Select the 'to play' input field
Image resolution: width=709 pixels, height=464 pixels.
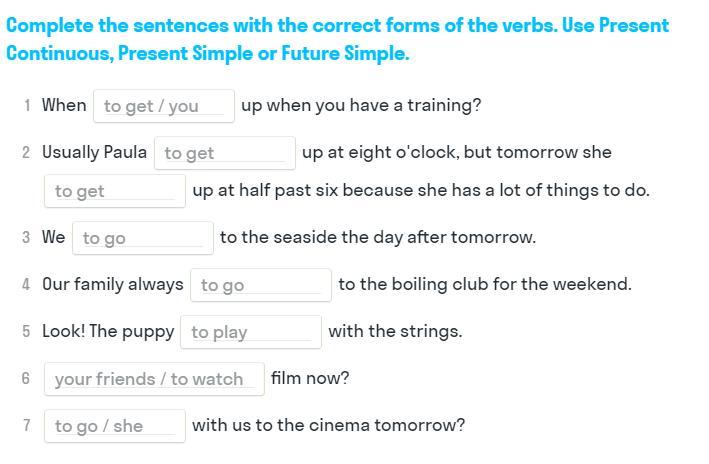pos(251,332)
